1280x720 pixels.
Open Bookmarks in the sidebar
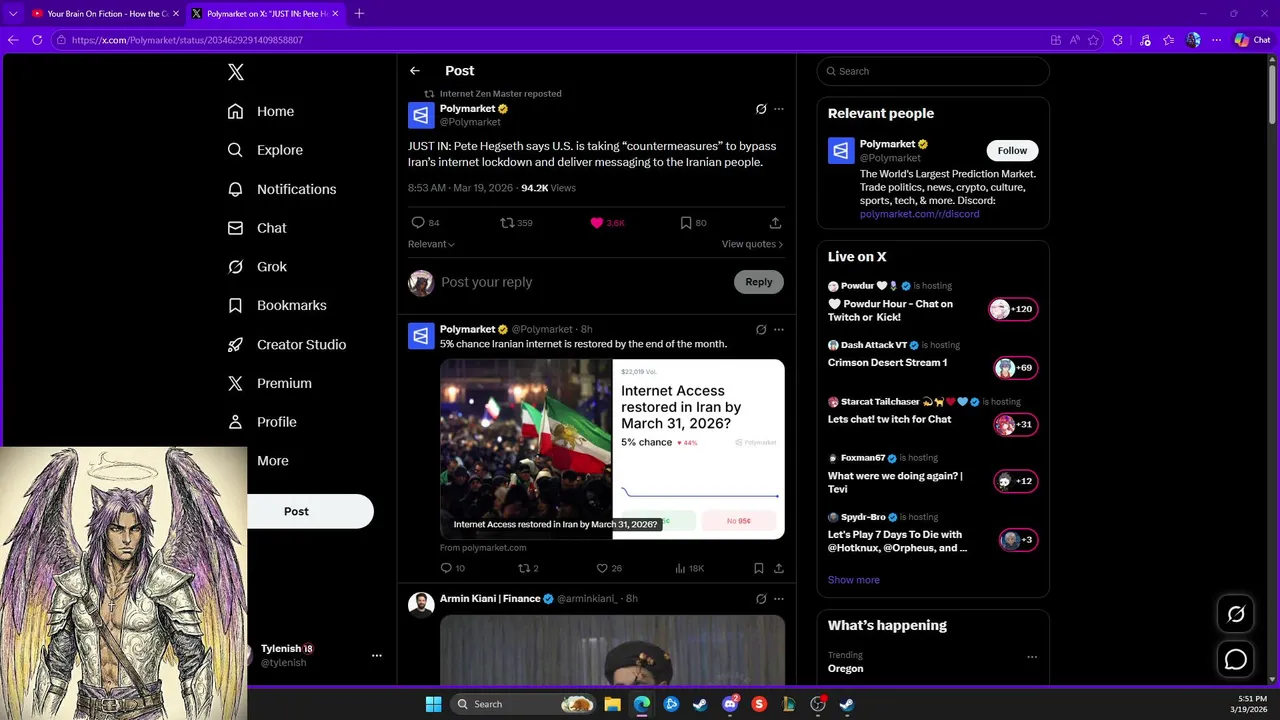coord(277,305)
